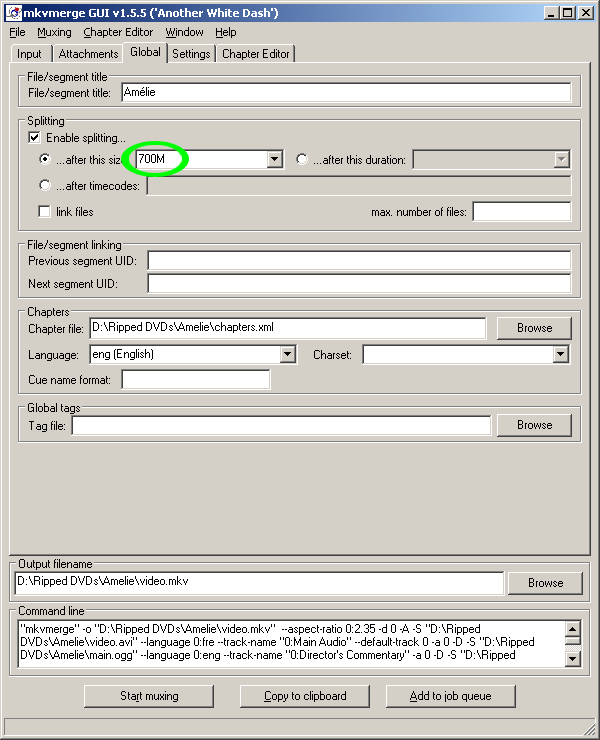
Task: Click the Start muxing button
Action: [149, 696]
